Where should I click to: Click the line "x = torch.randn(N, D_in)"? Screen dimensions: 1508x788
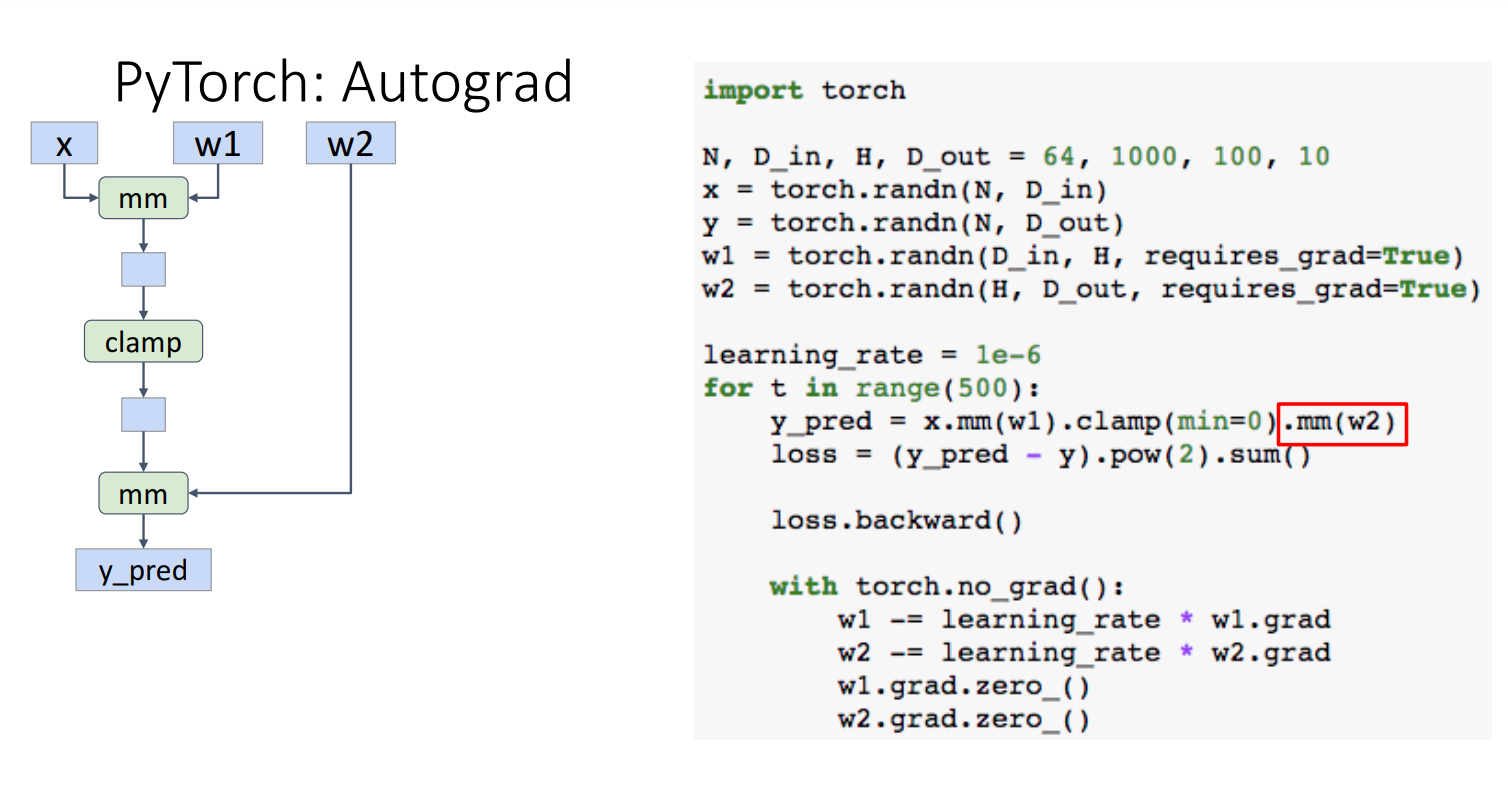click(905, 190)
